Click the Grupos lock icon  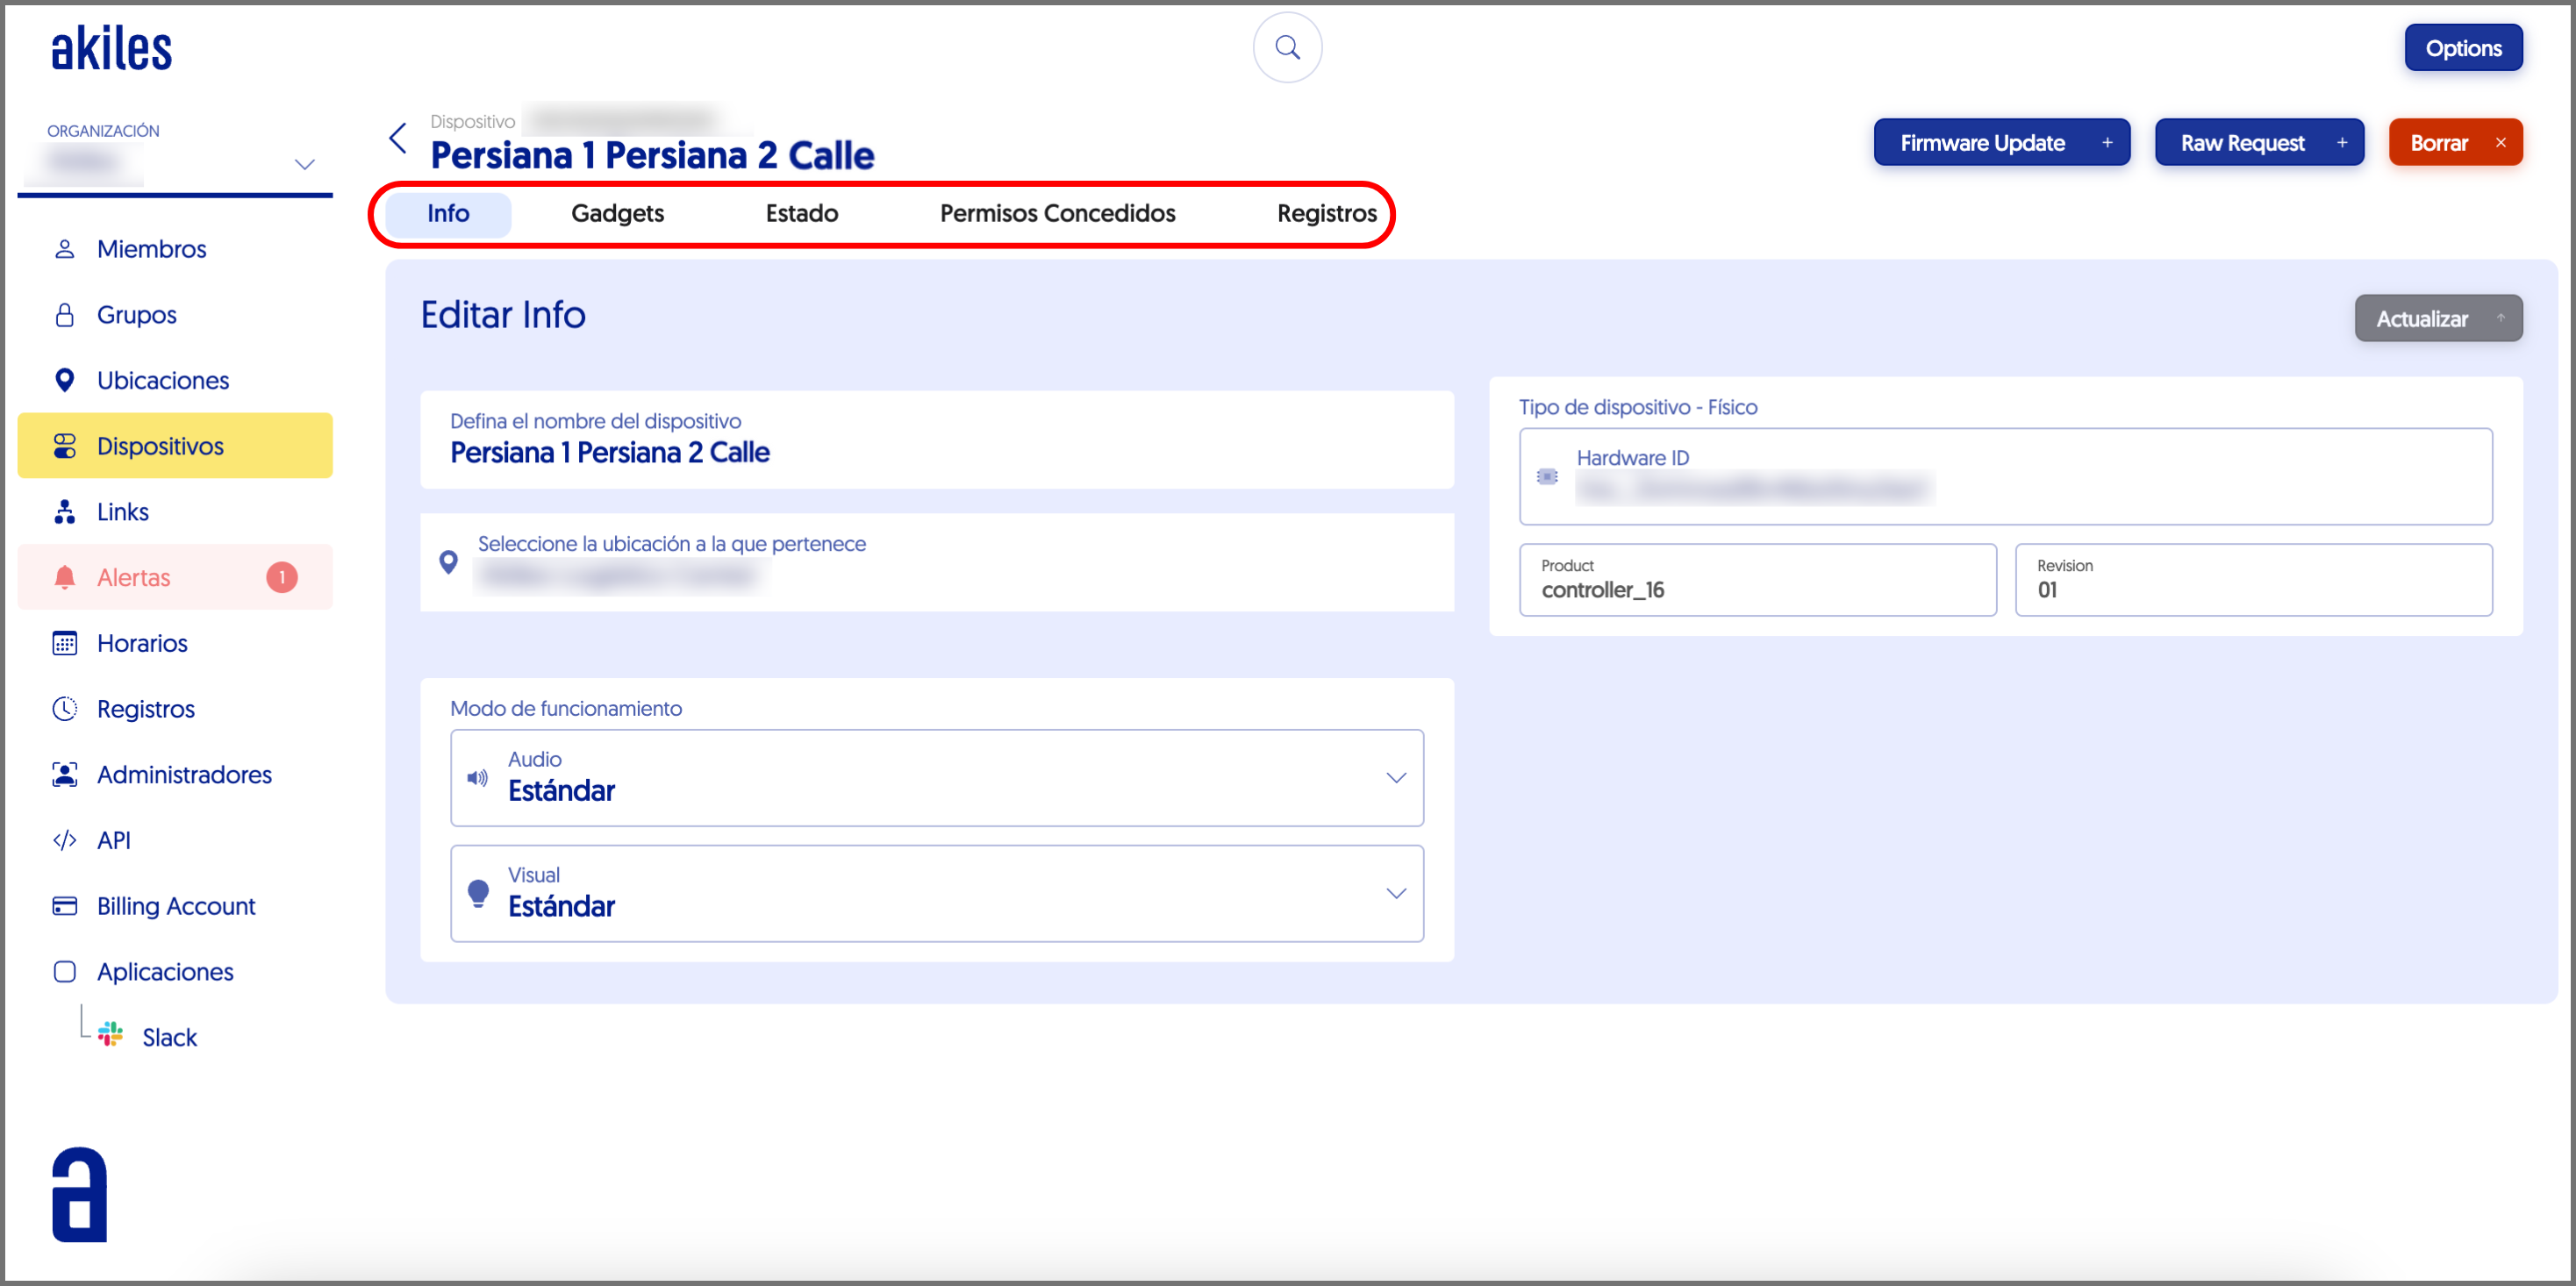pos(65,315)
